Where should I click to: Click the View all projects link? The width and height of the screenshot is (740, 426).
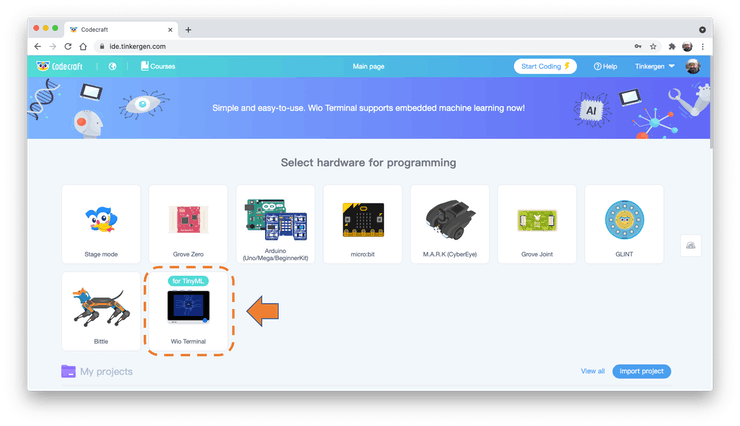point(592,371)
